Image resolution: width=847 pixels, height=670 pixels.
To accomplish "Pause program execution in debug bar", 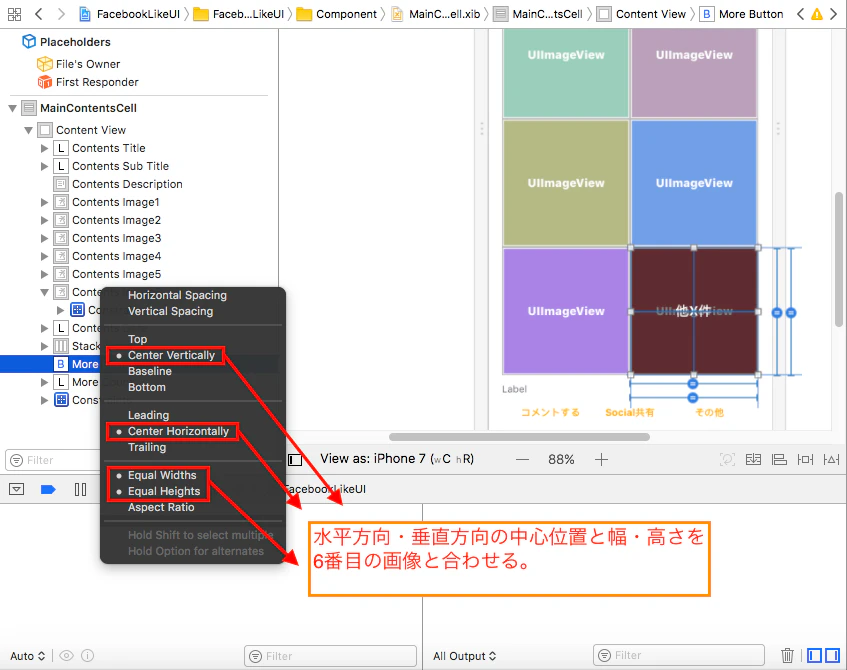I will click(x=80, y=490).
